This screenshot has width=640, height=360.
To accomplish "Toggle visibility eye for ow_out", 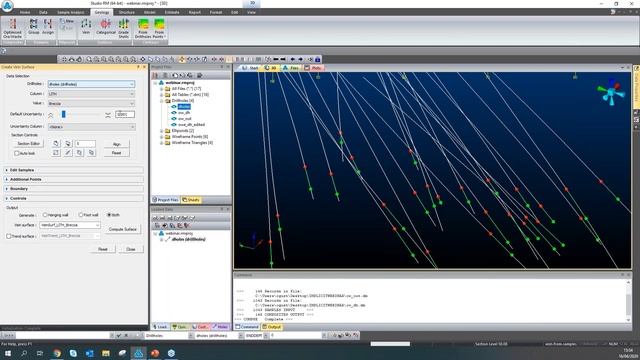I will (x=174, y=119).
